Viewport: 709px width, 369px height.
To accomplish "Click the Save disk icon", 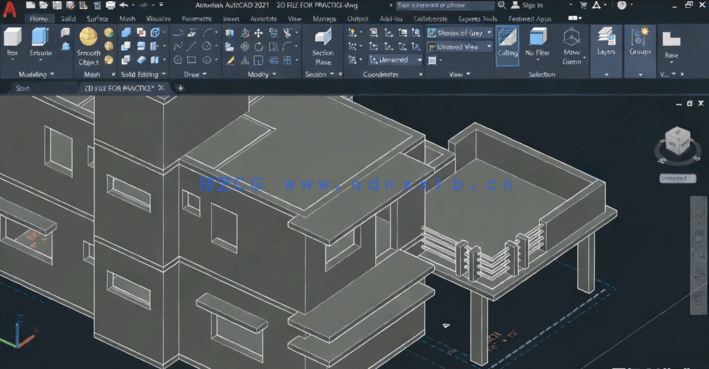I will tap(57, 5).
